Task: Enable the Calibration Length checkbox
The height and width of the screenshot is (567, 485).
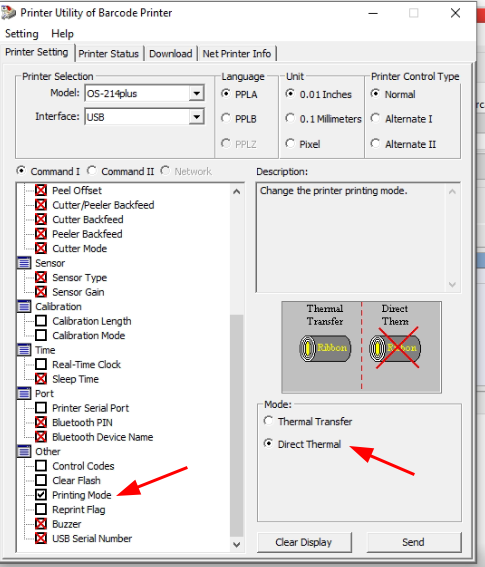Action: tap(41, 321)
